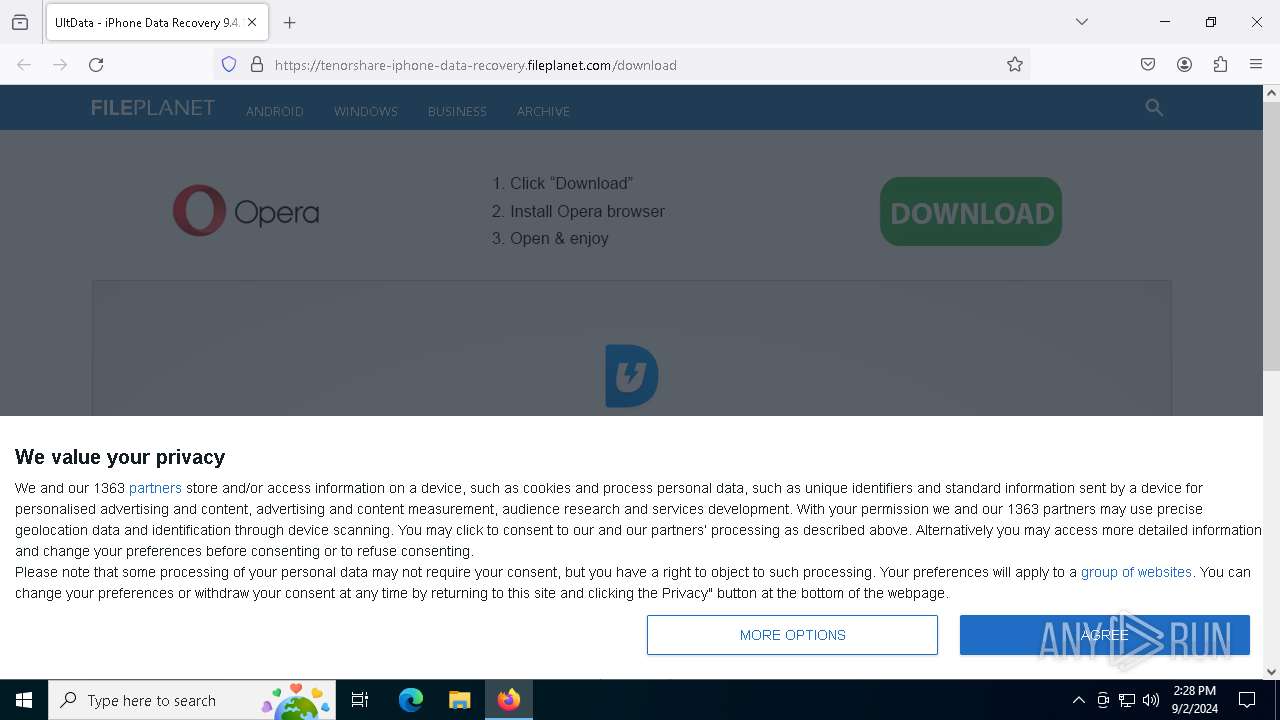The image size is (1280, 720).
Task: Open a new tab with plus button
Action: 290,22
